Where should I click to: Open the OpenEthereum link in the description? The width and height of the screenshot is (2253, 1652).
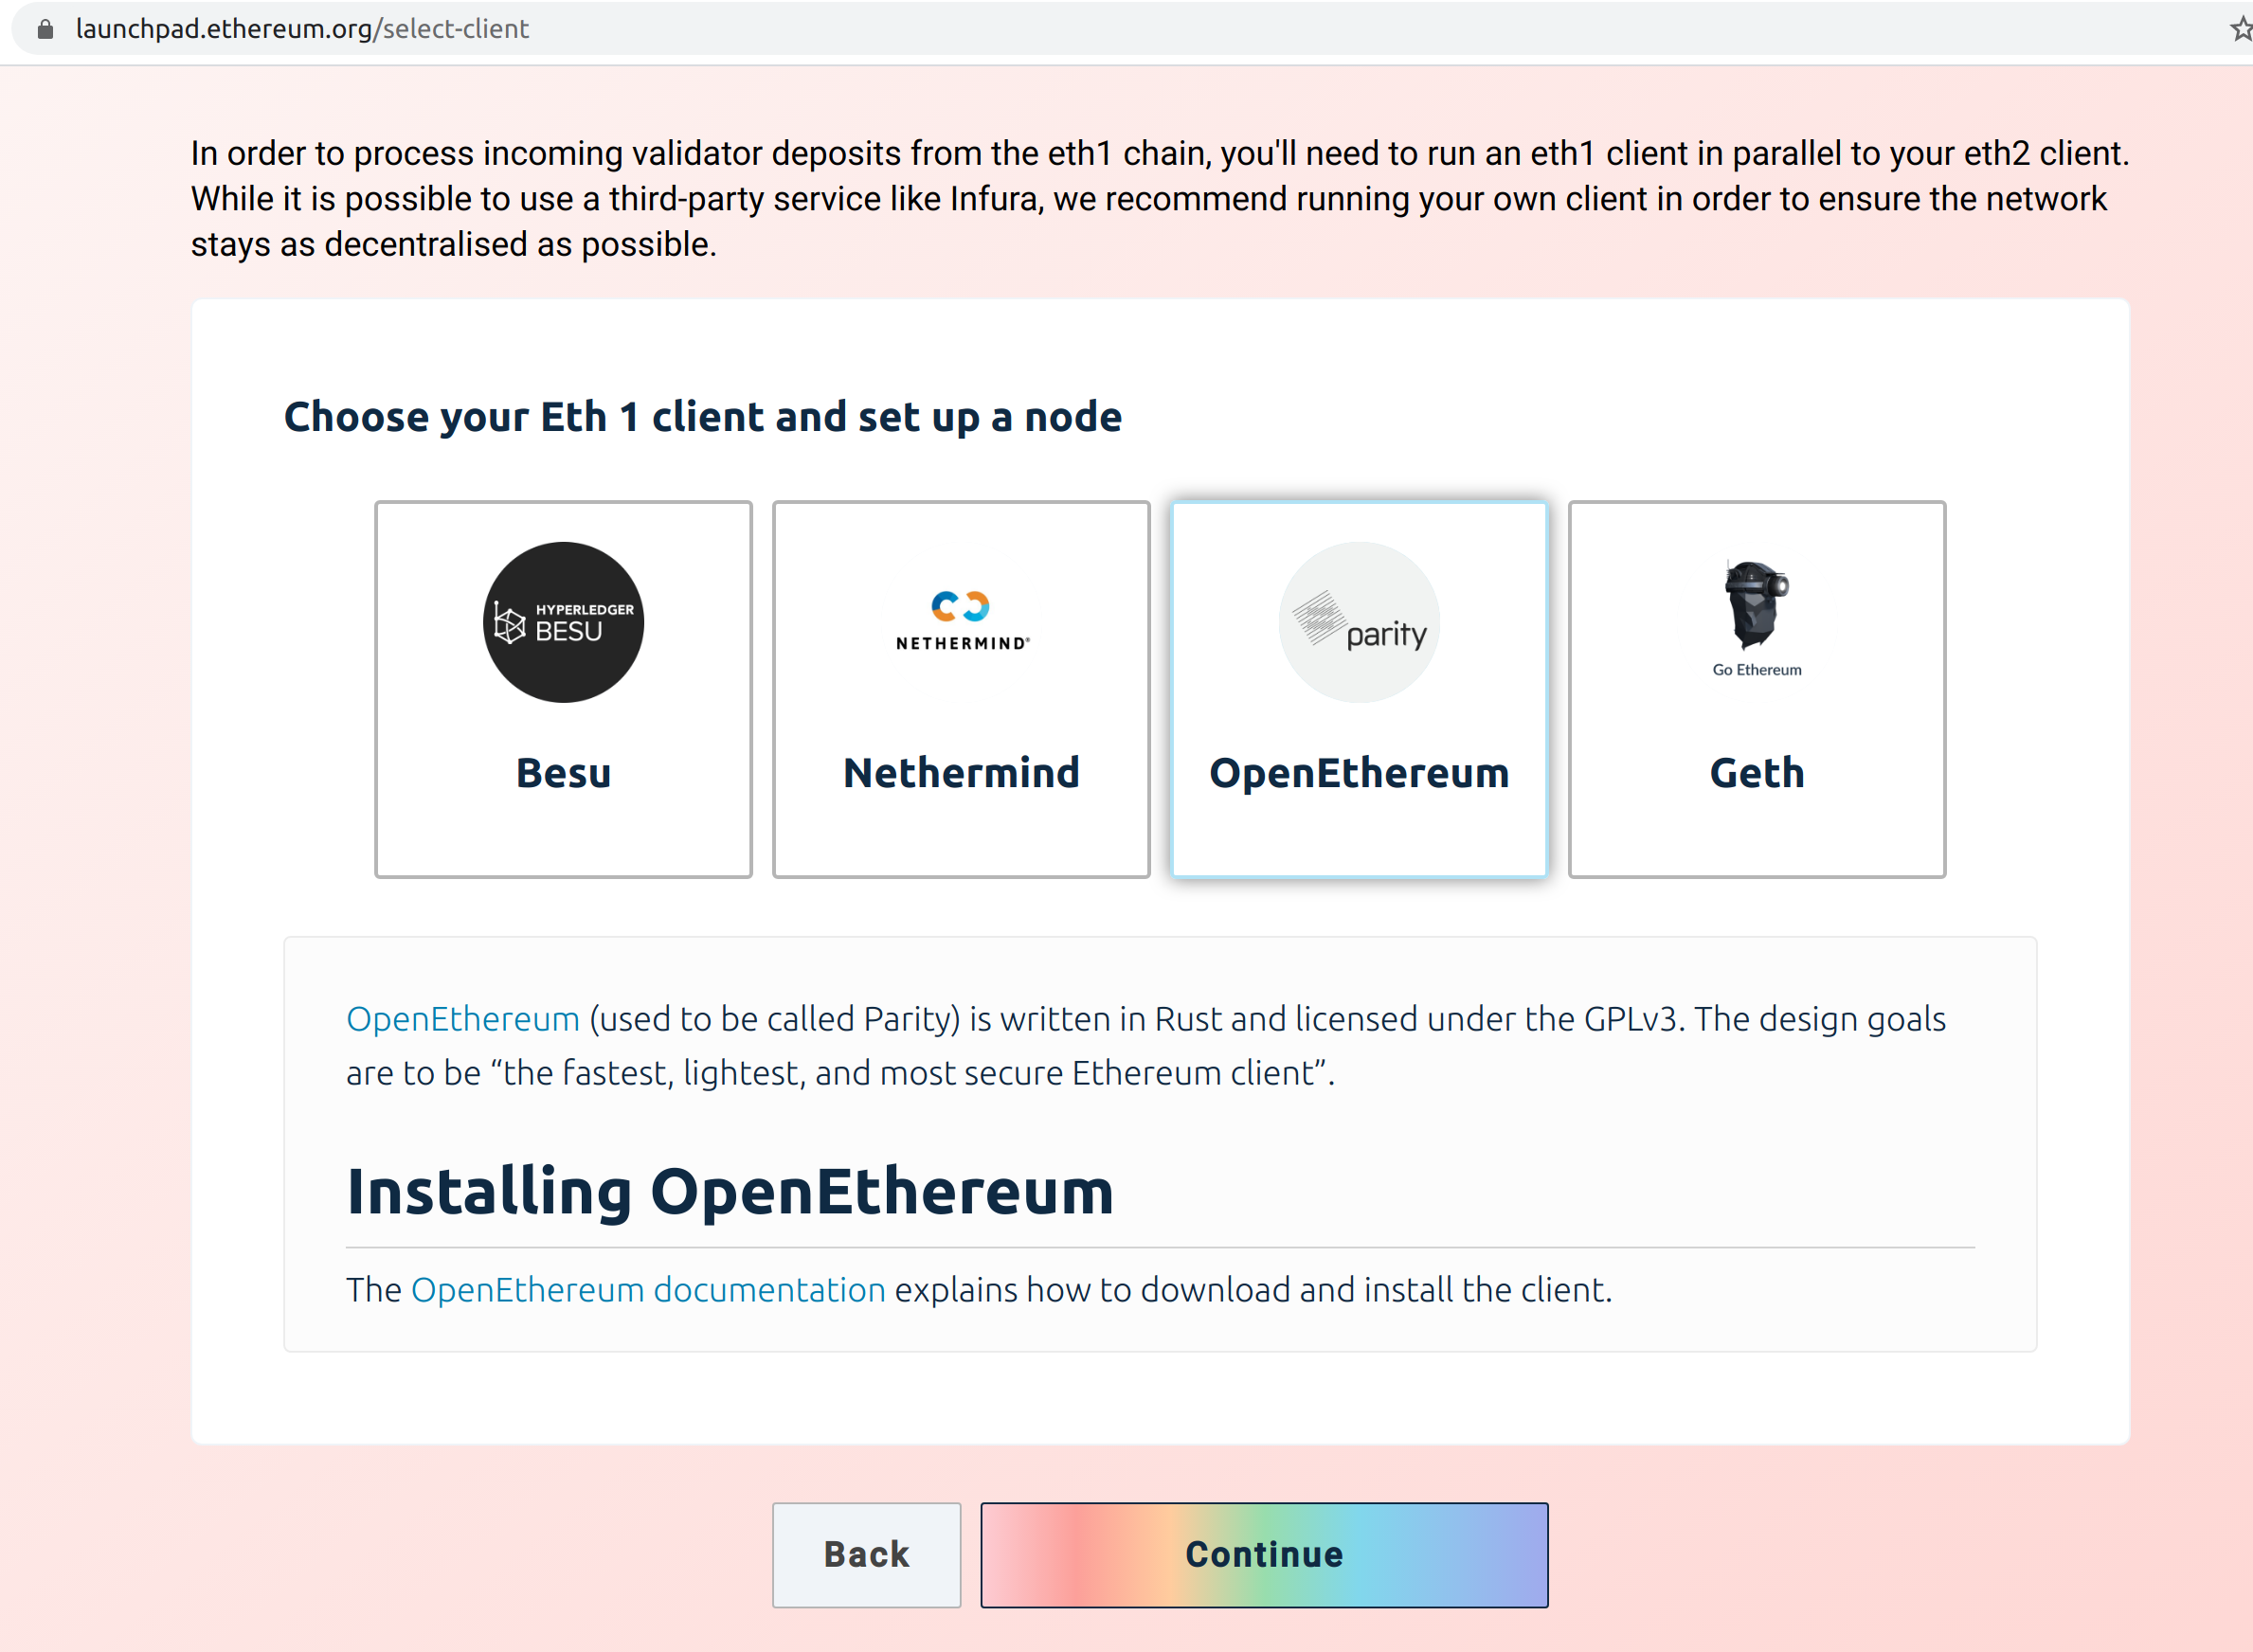(462, 1019)
